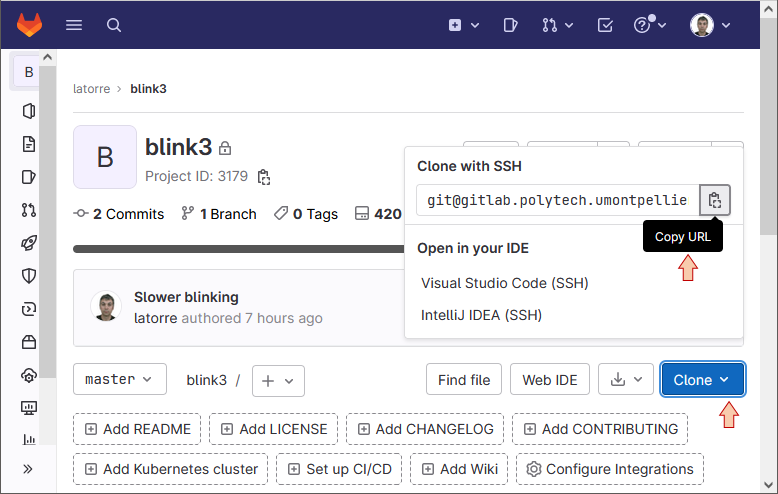Viewport: 778px width, 494px height.
Task: Click the page scrollbar down arrow
Action: tap(769, 485)
